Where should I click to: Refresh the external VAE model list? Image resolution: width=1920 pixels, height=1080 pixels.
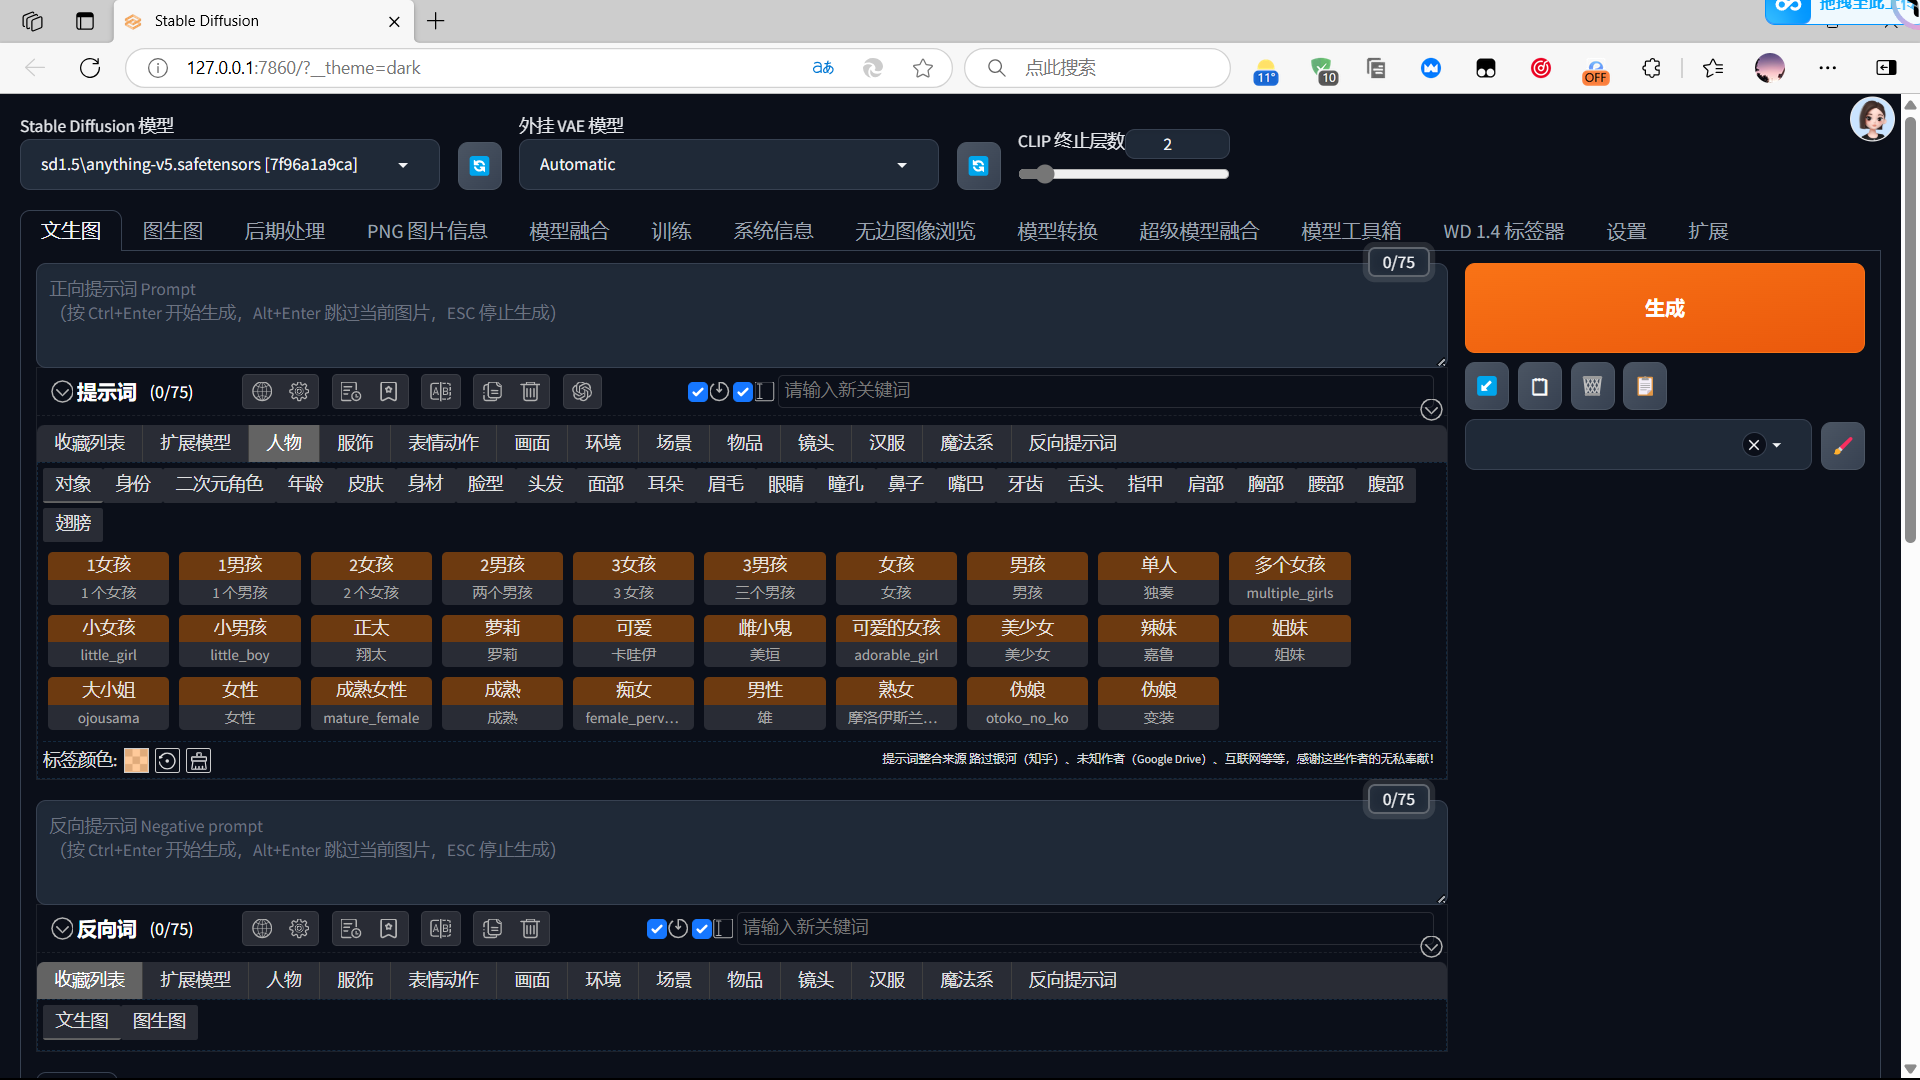click(x=979, y=166)
